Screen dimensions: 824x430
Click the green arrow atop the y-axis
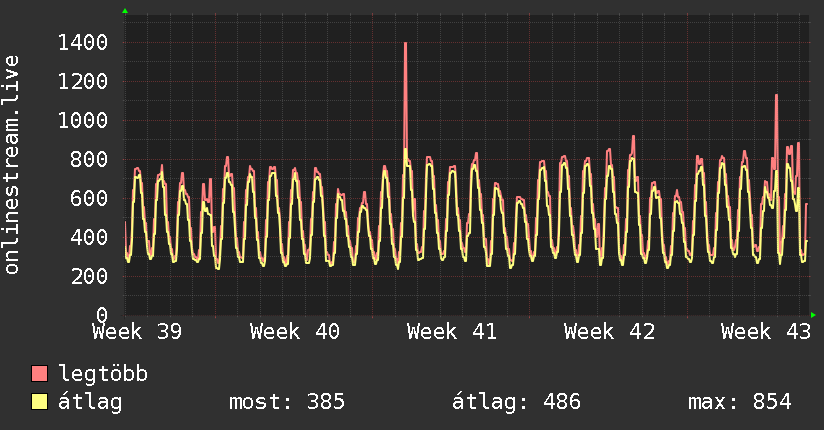coord(125,11)
